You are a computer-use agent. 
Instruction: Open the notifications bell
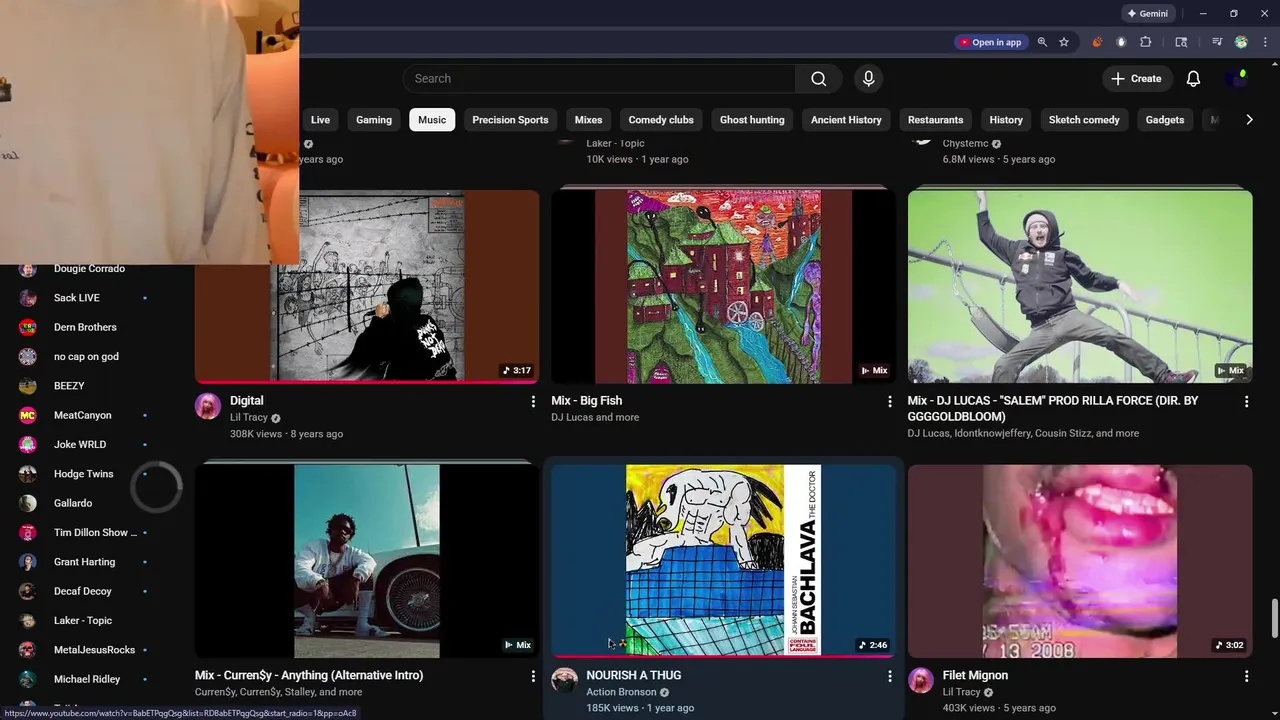click(1193, 79)
